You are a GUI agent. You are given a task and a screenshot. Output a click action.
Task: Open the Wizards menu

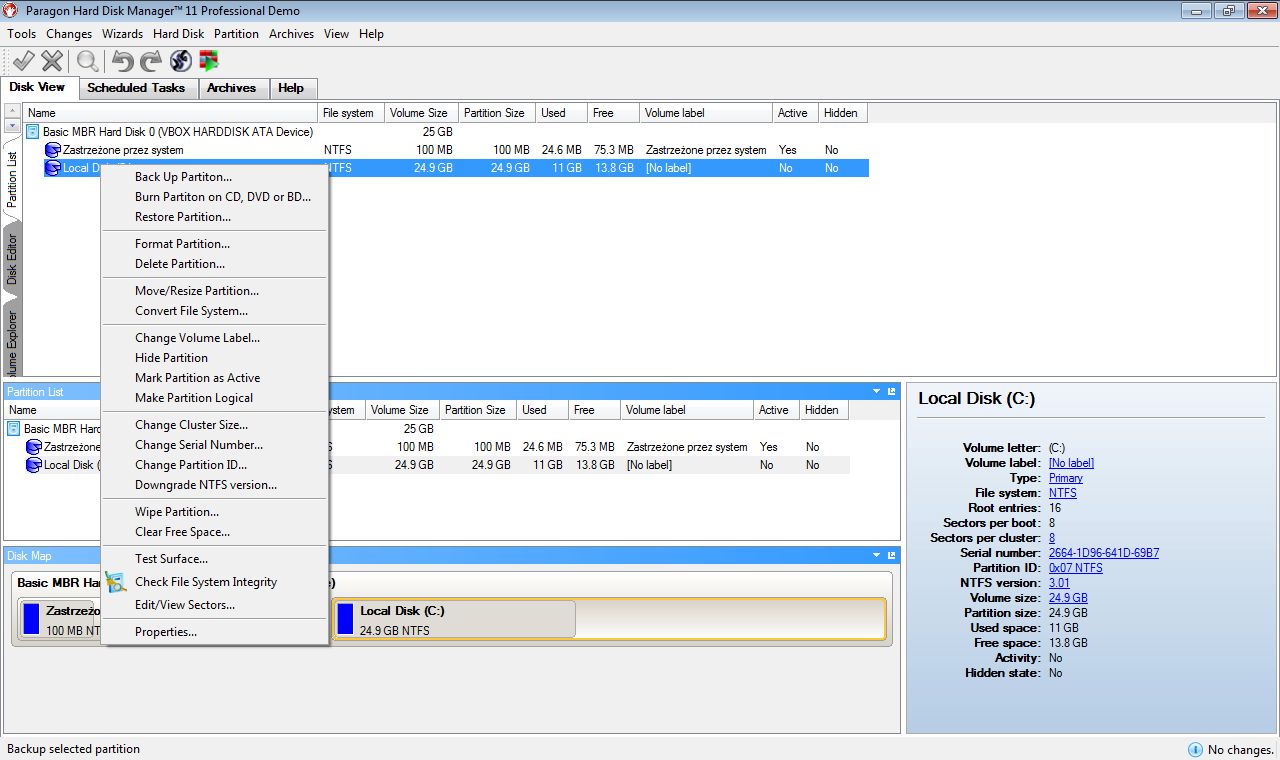(122, 34)
